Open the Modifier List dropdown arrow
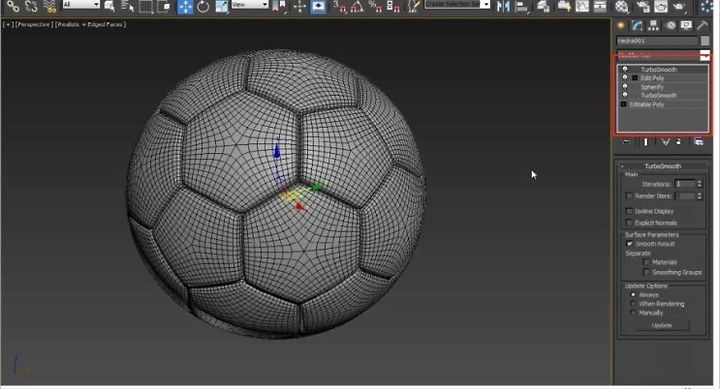 pyautogui.click(x=704, y=56)
